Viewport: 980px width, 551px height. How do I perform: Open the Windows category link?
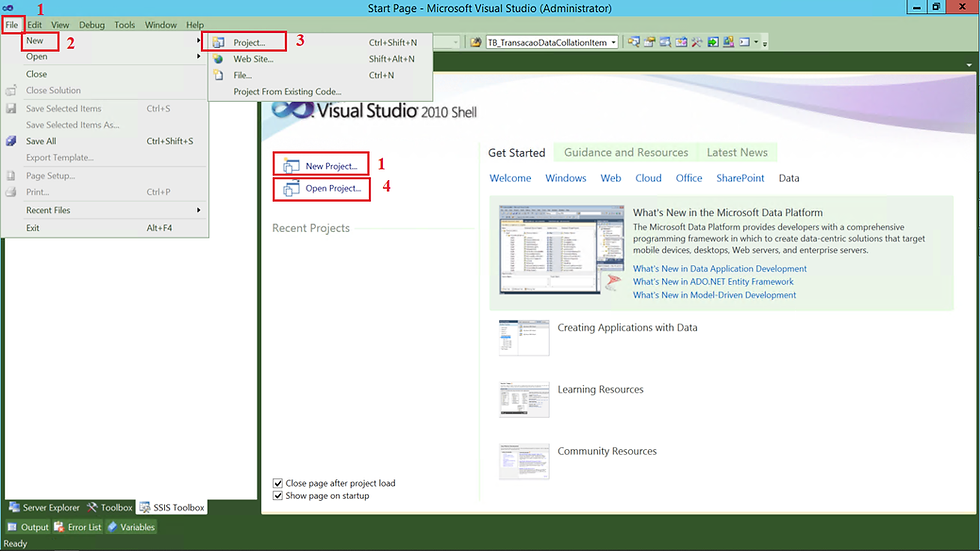[x=566, y=178]
